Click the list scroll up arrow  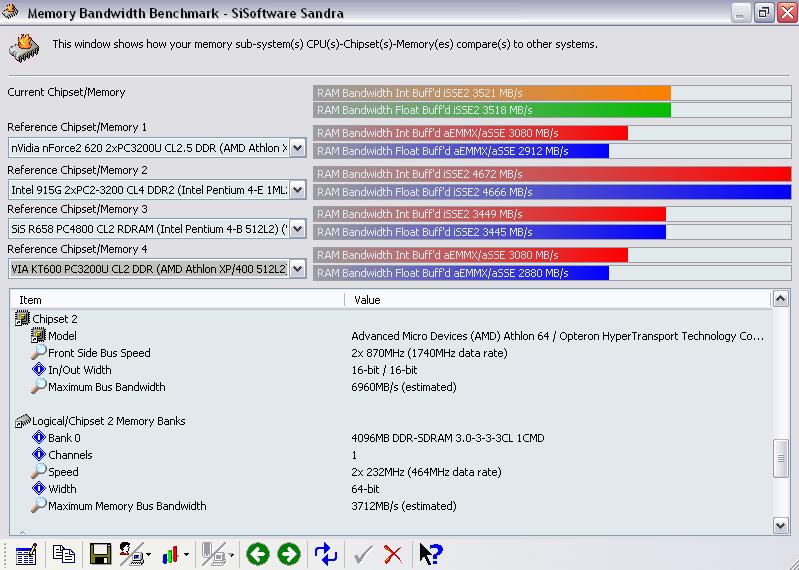pyautogui.click(x=781, y=298)
